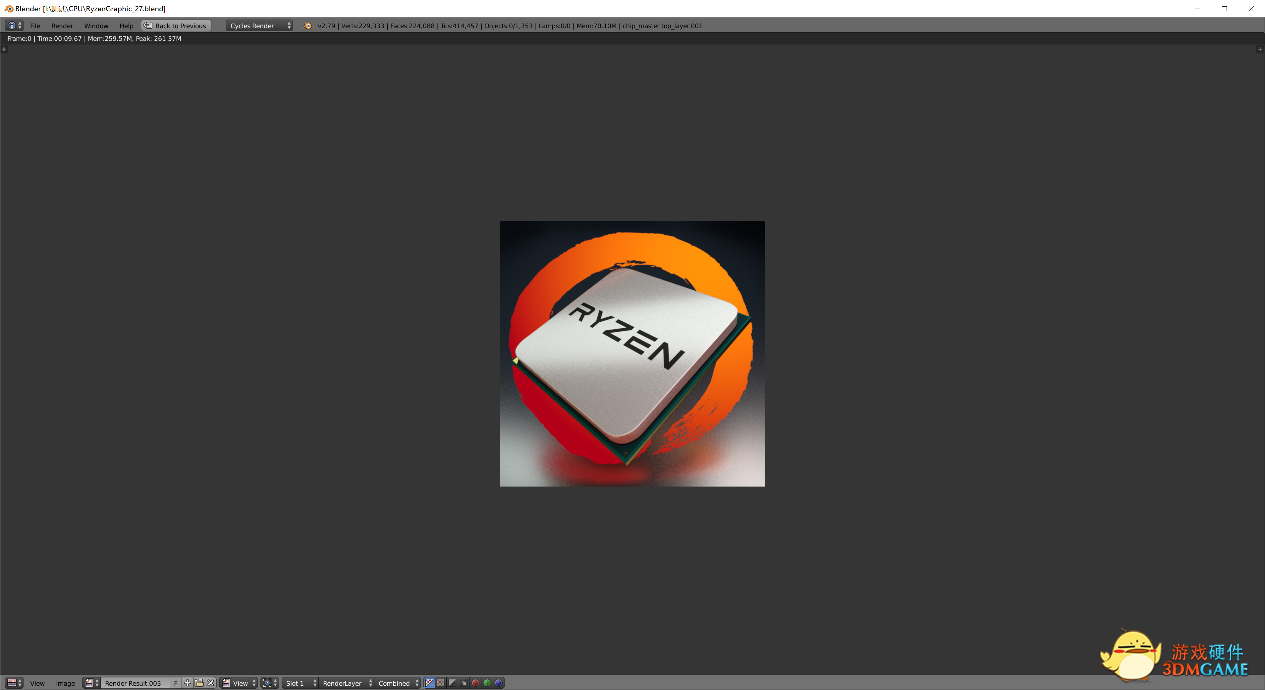Click the Blender title bar icon
1265x690 pixels.
(x=9, y=8)
